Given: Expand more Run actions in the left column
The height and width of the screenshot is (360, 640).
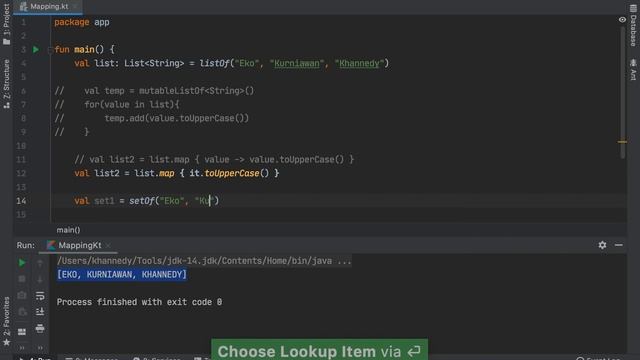Looking at the screenshot, I should coord(22,348).
